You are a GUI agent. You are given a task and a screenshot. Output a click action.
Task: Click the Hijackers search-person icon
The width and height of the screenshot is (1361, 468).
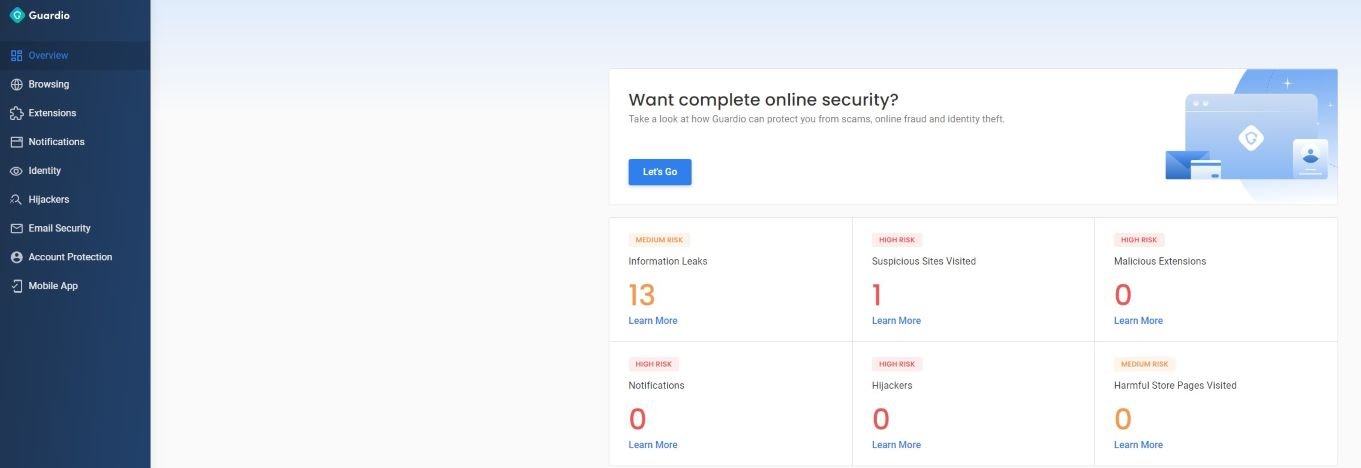point(16,200)
